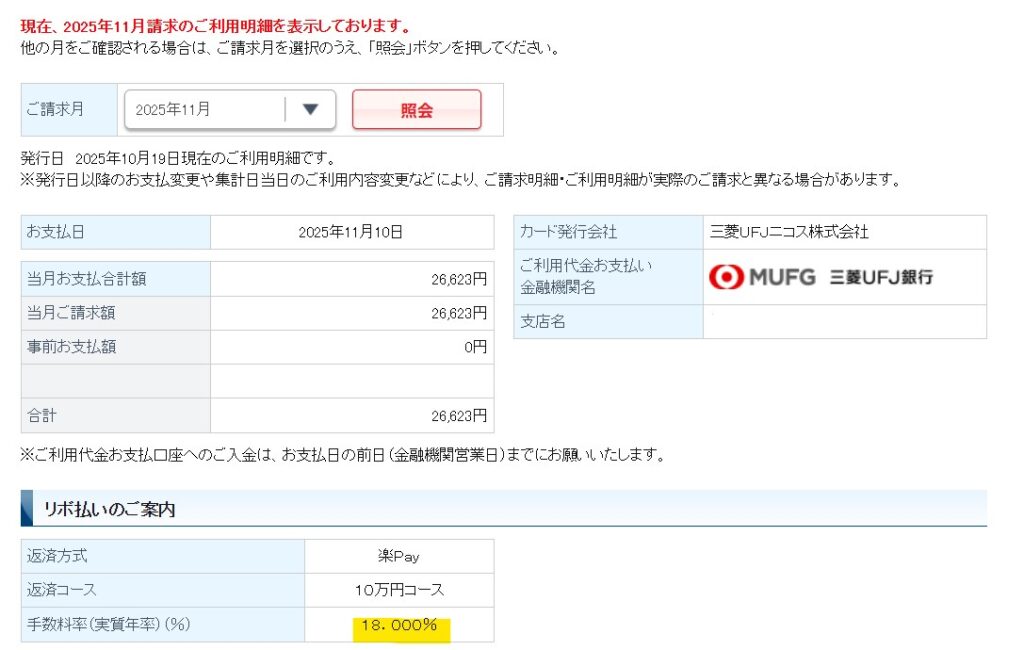Click the 2025年11月10日 payment date value
This screenshot has width=1024, height=650.
pos(351,232)
